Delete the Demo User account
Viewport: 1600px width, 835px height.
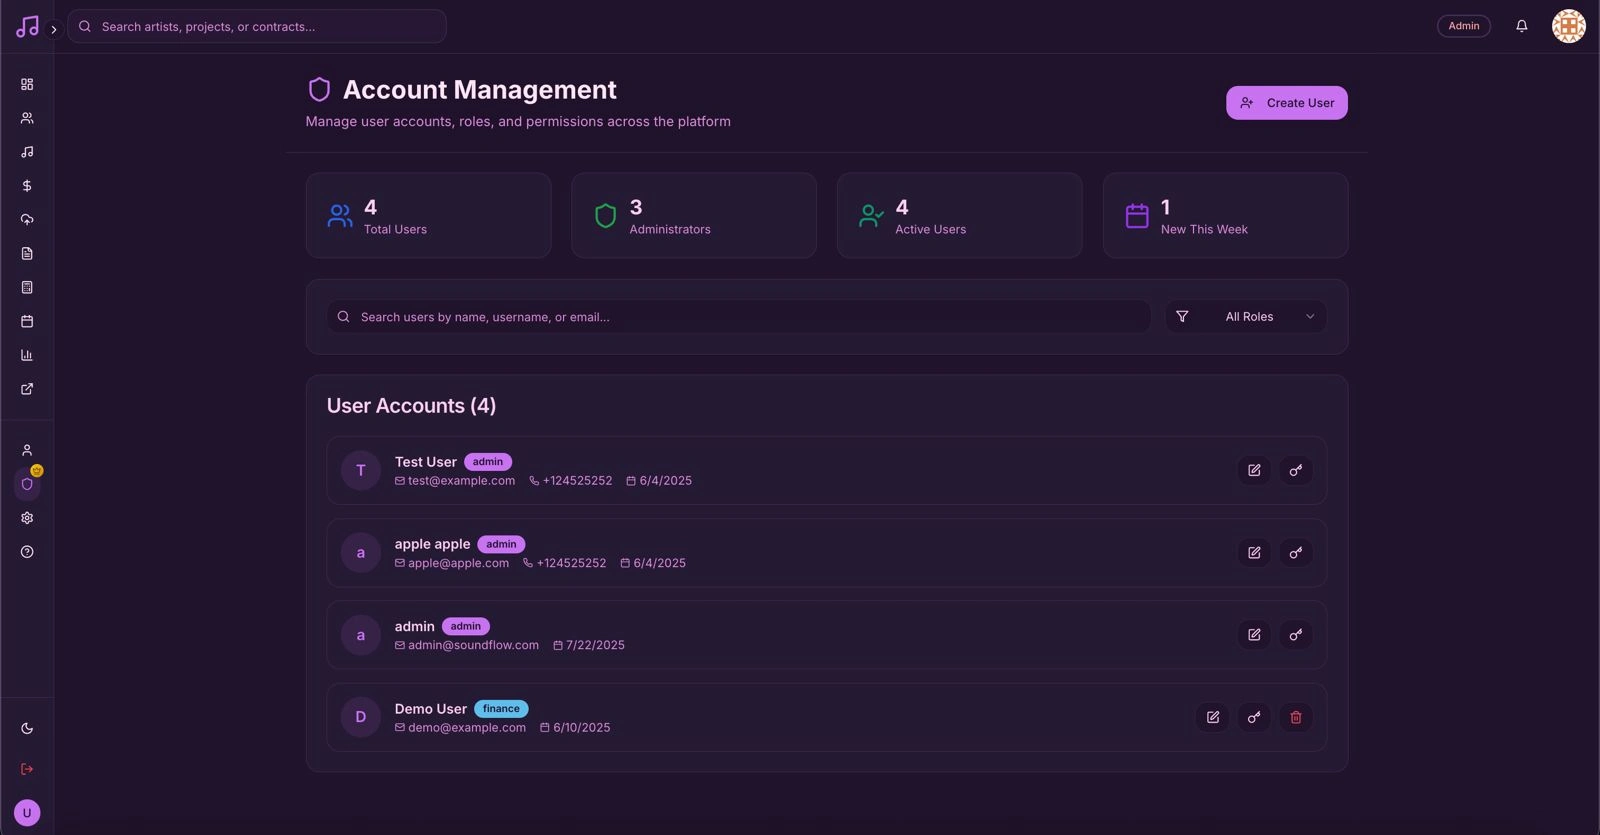click(x=1296, y=717)
